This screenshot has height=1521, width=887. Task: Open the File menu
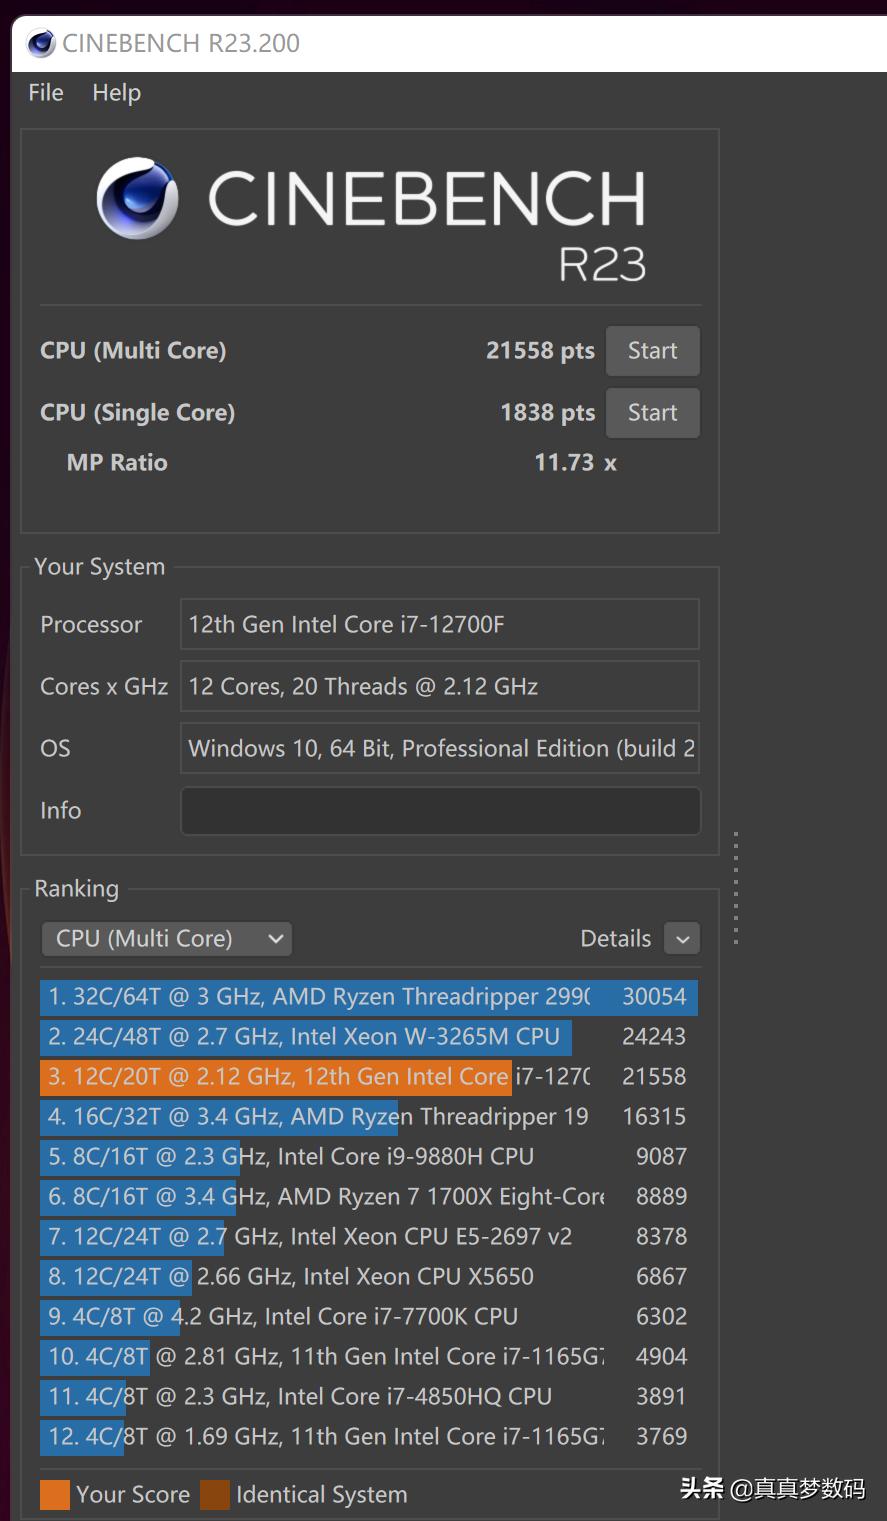point(46,93)
